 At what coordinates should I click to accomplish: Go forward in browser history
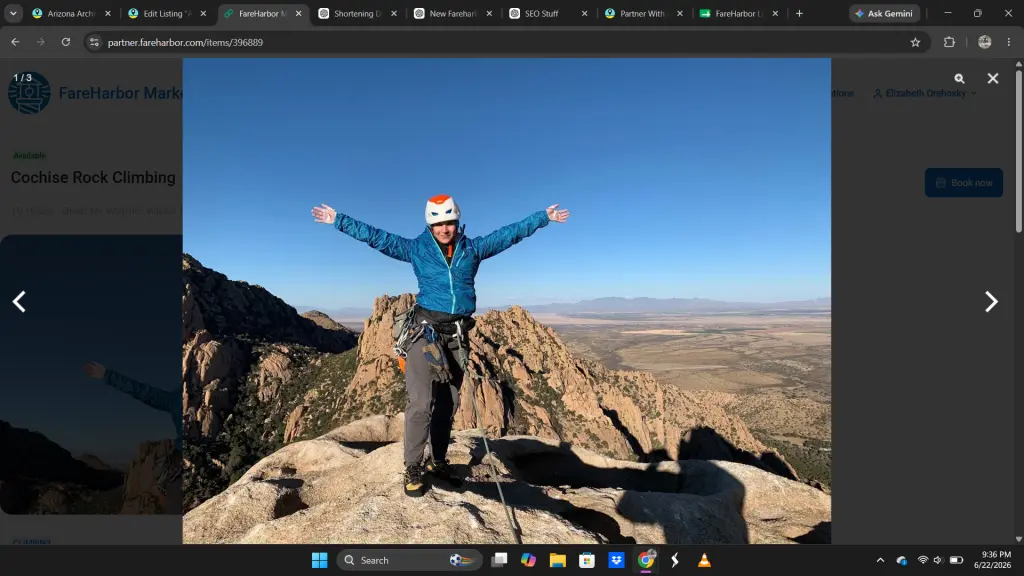pyautogui.click(x=40, y=42)
